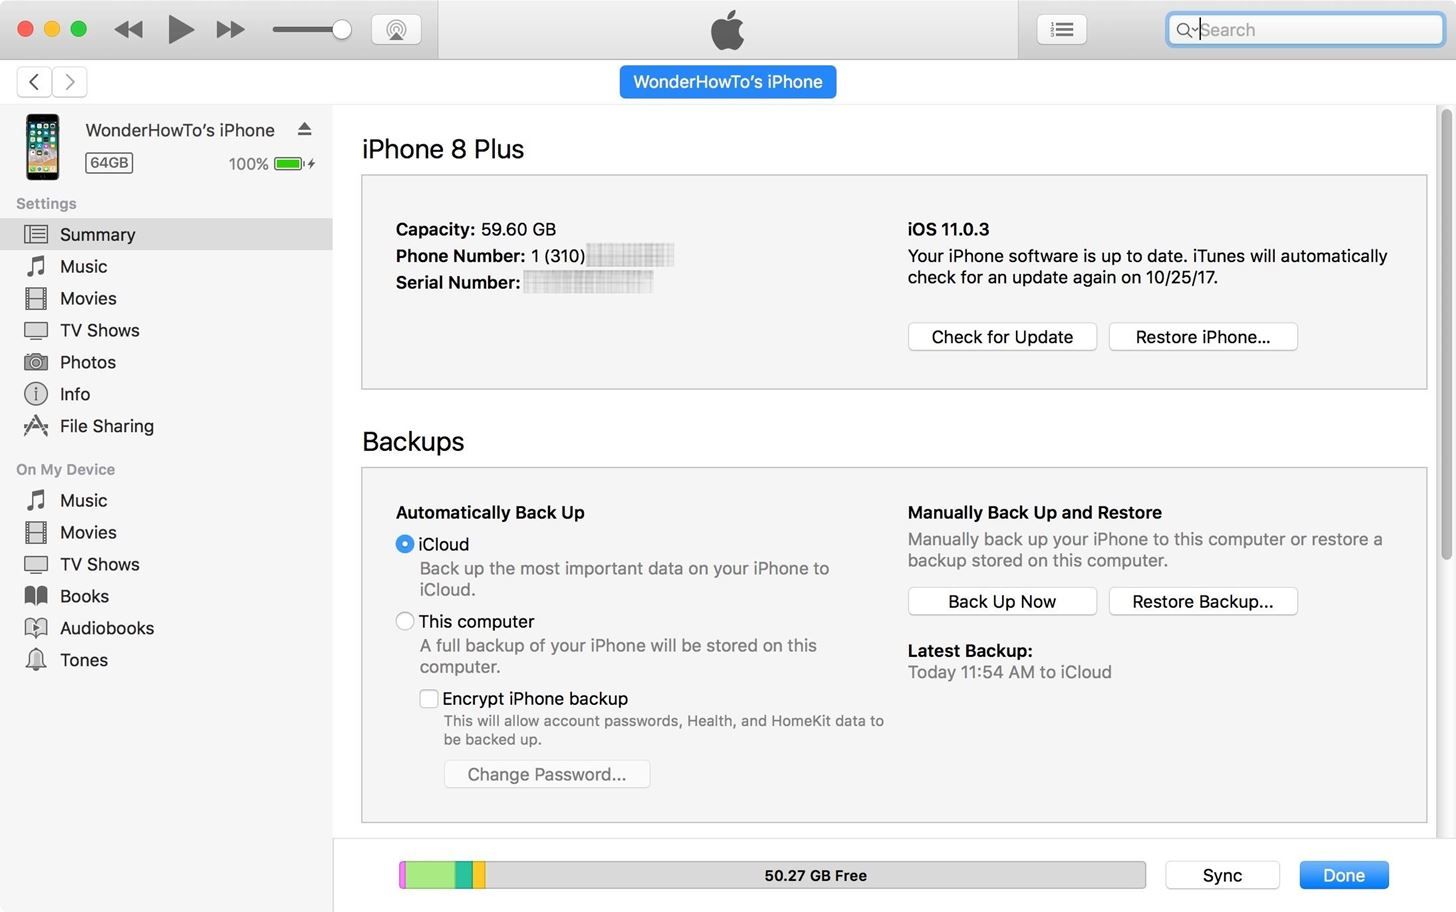Click the fast-forward playback icon
1456x912 pixels.
pos(229,29)
